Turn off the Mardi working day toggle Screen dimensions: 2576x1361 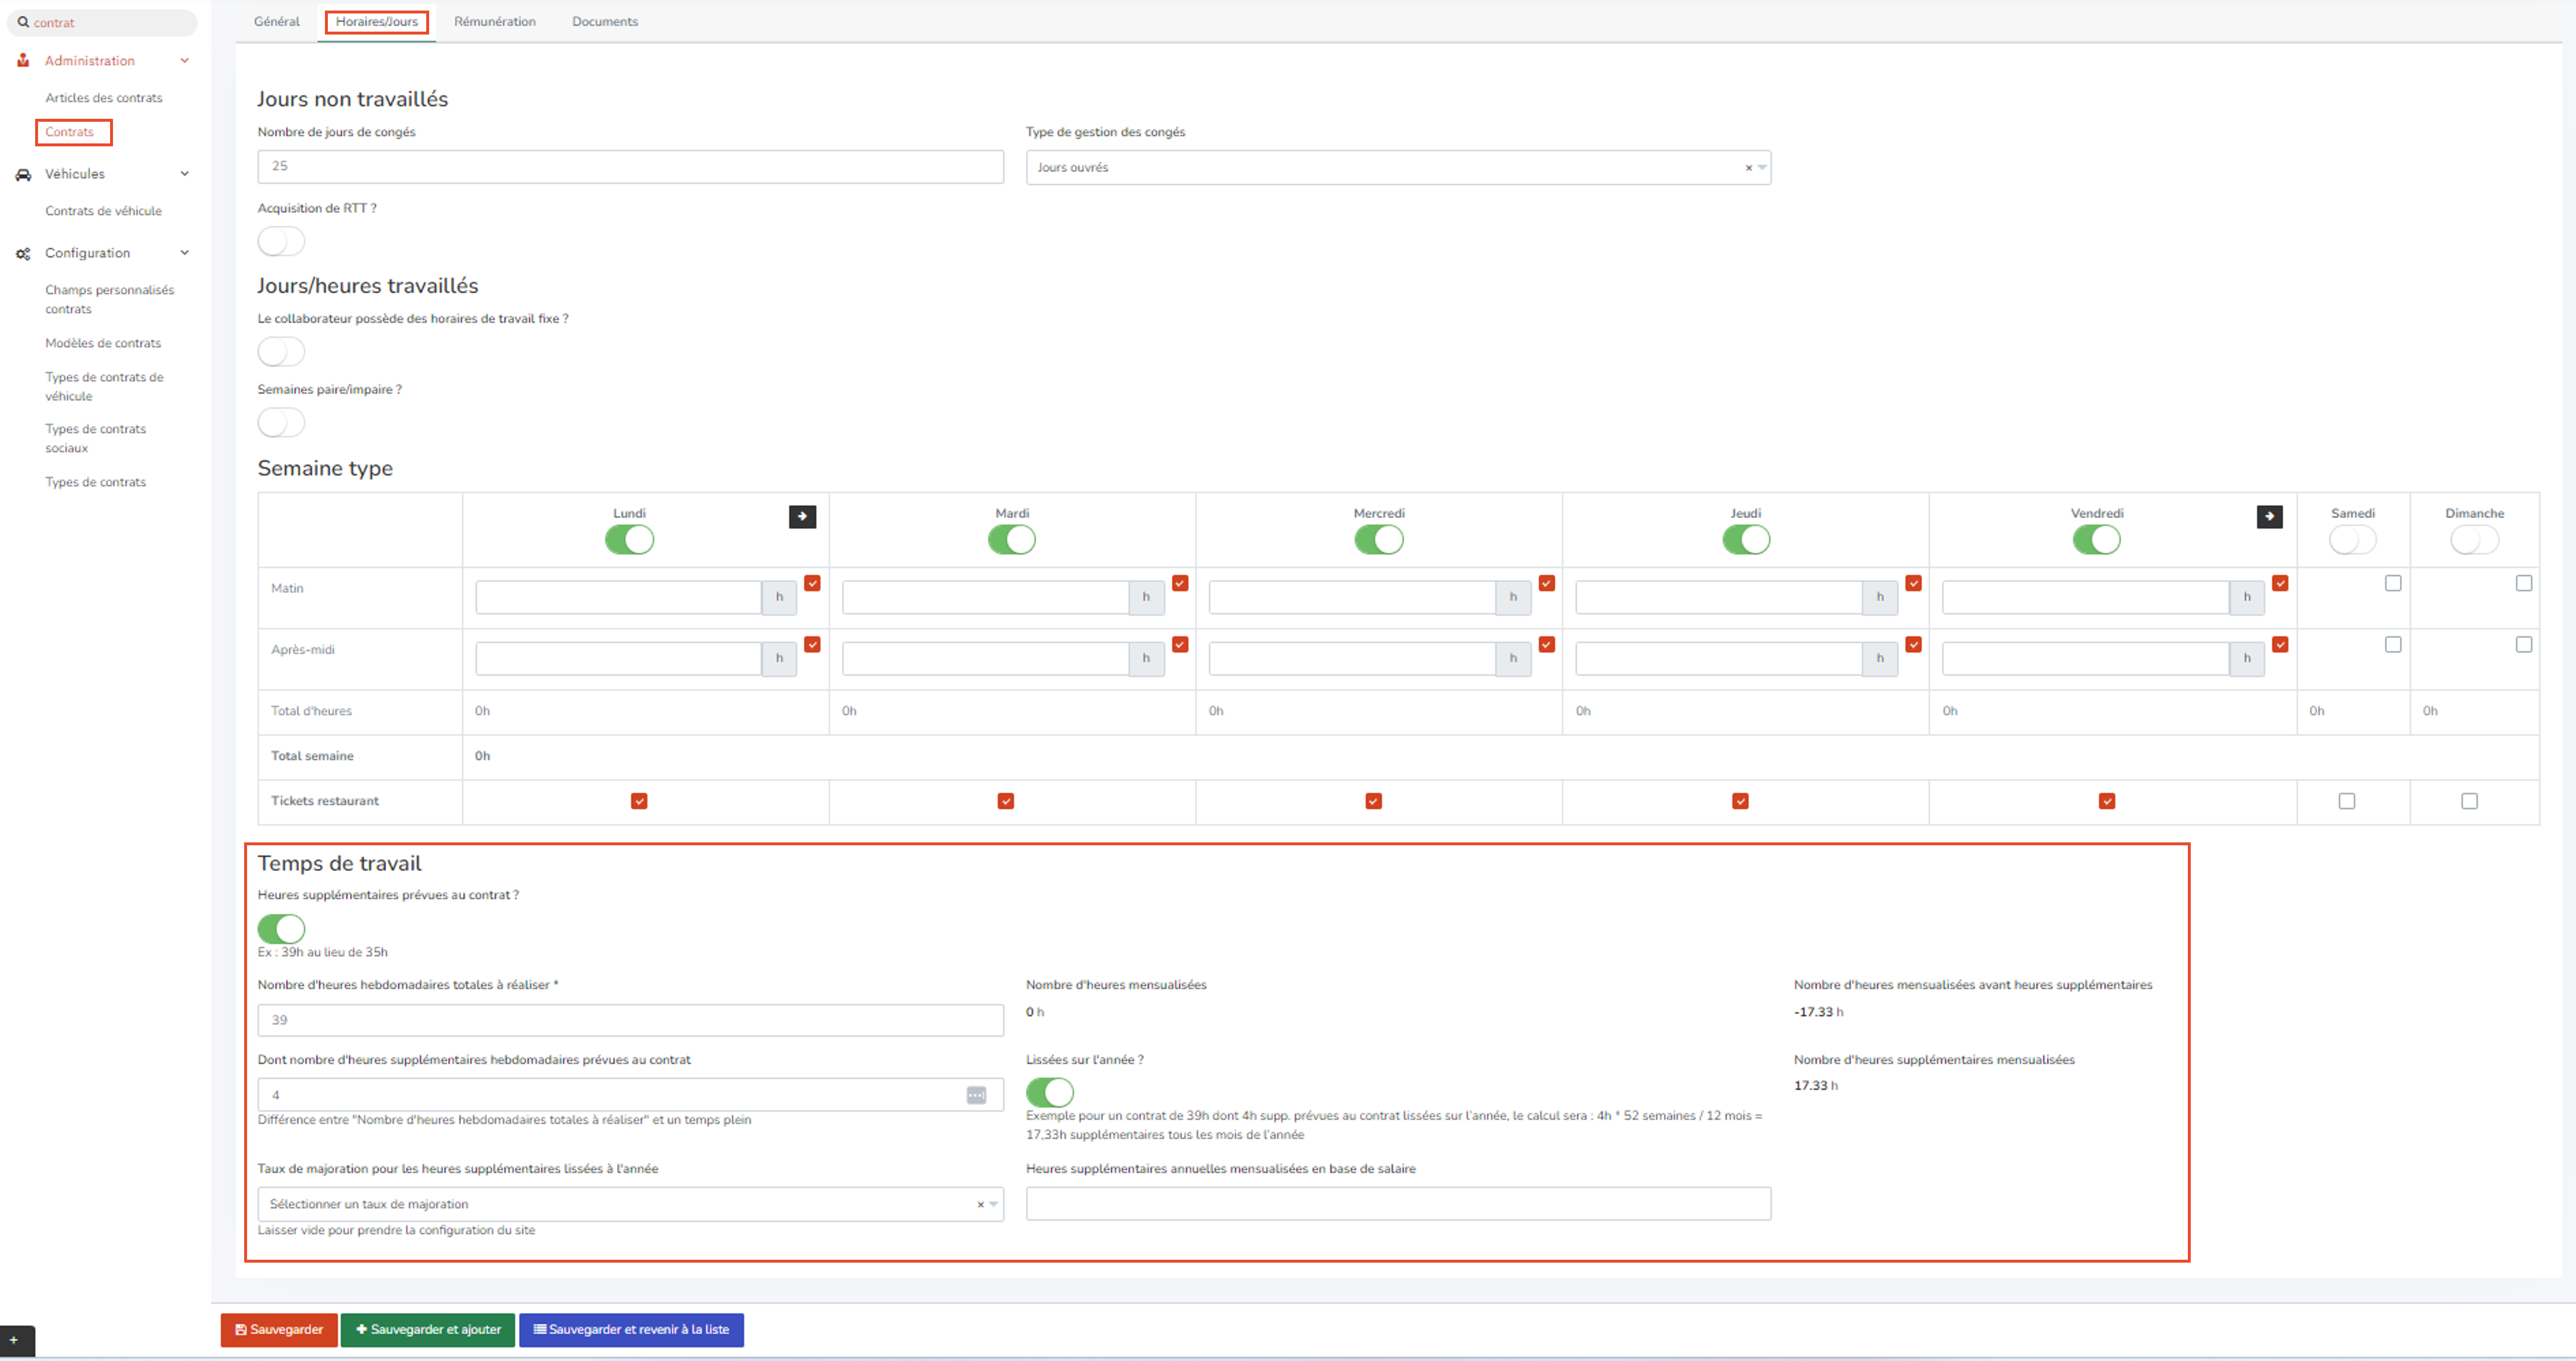tap(1011, 540)
